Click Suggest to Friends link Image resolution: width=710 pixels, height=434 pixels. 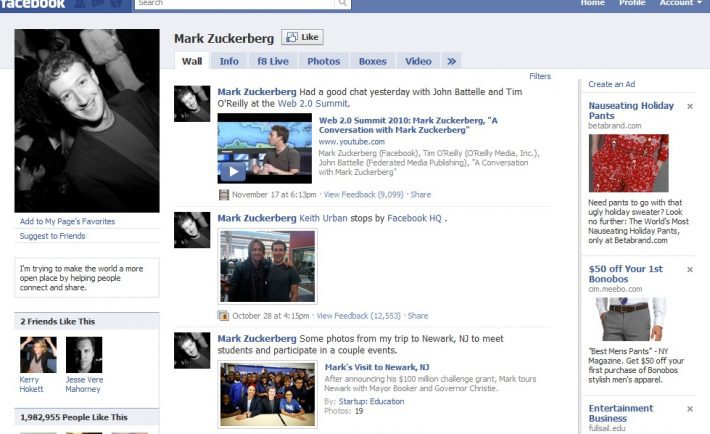[x=53, y=236]
